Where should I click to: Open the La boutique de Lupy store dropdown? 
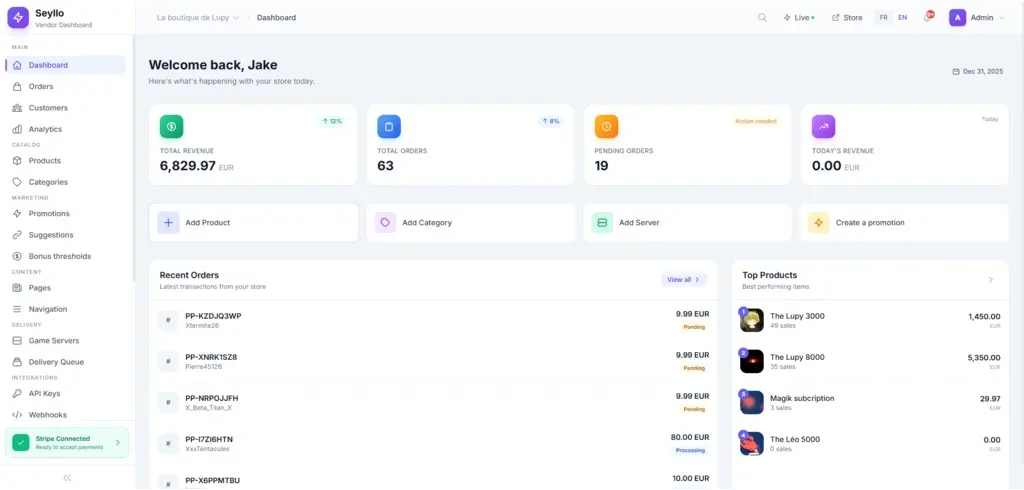198,18
